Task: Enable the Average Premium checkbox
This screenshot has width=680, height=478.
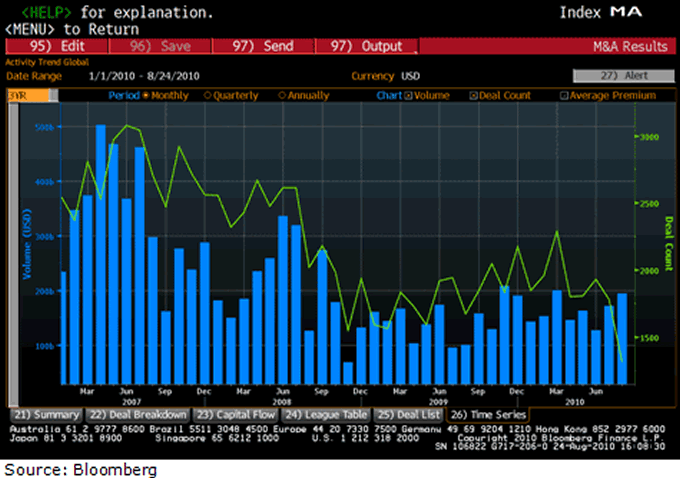Action: pos(565,95)
